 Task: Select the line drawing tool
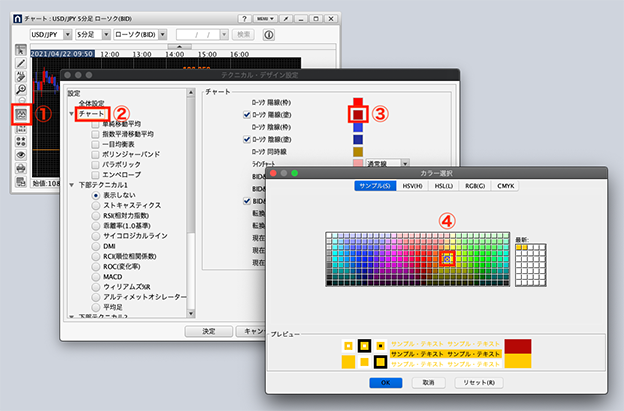click(20, 64)
